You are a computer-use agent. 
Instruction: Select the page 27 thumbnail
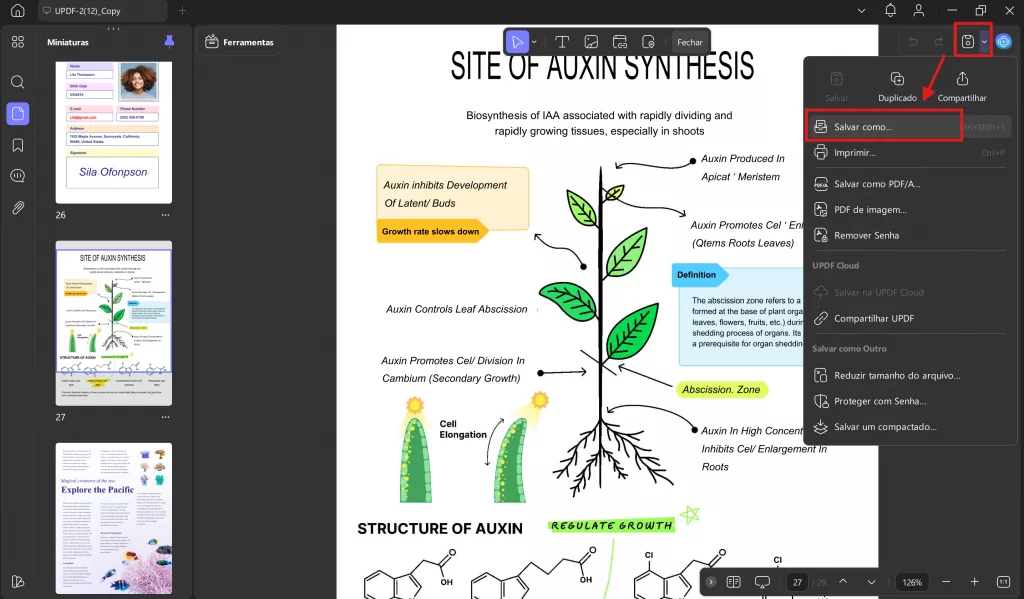(x=114, y=323)
